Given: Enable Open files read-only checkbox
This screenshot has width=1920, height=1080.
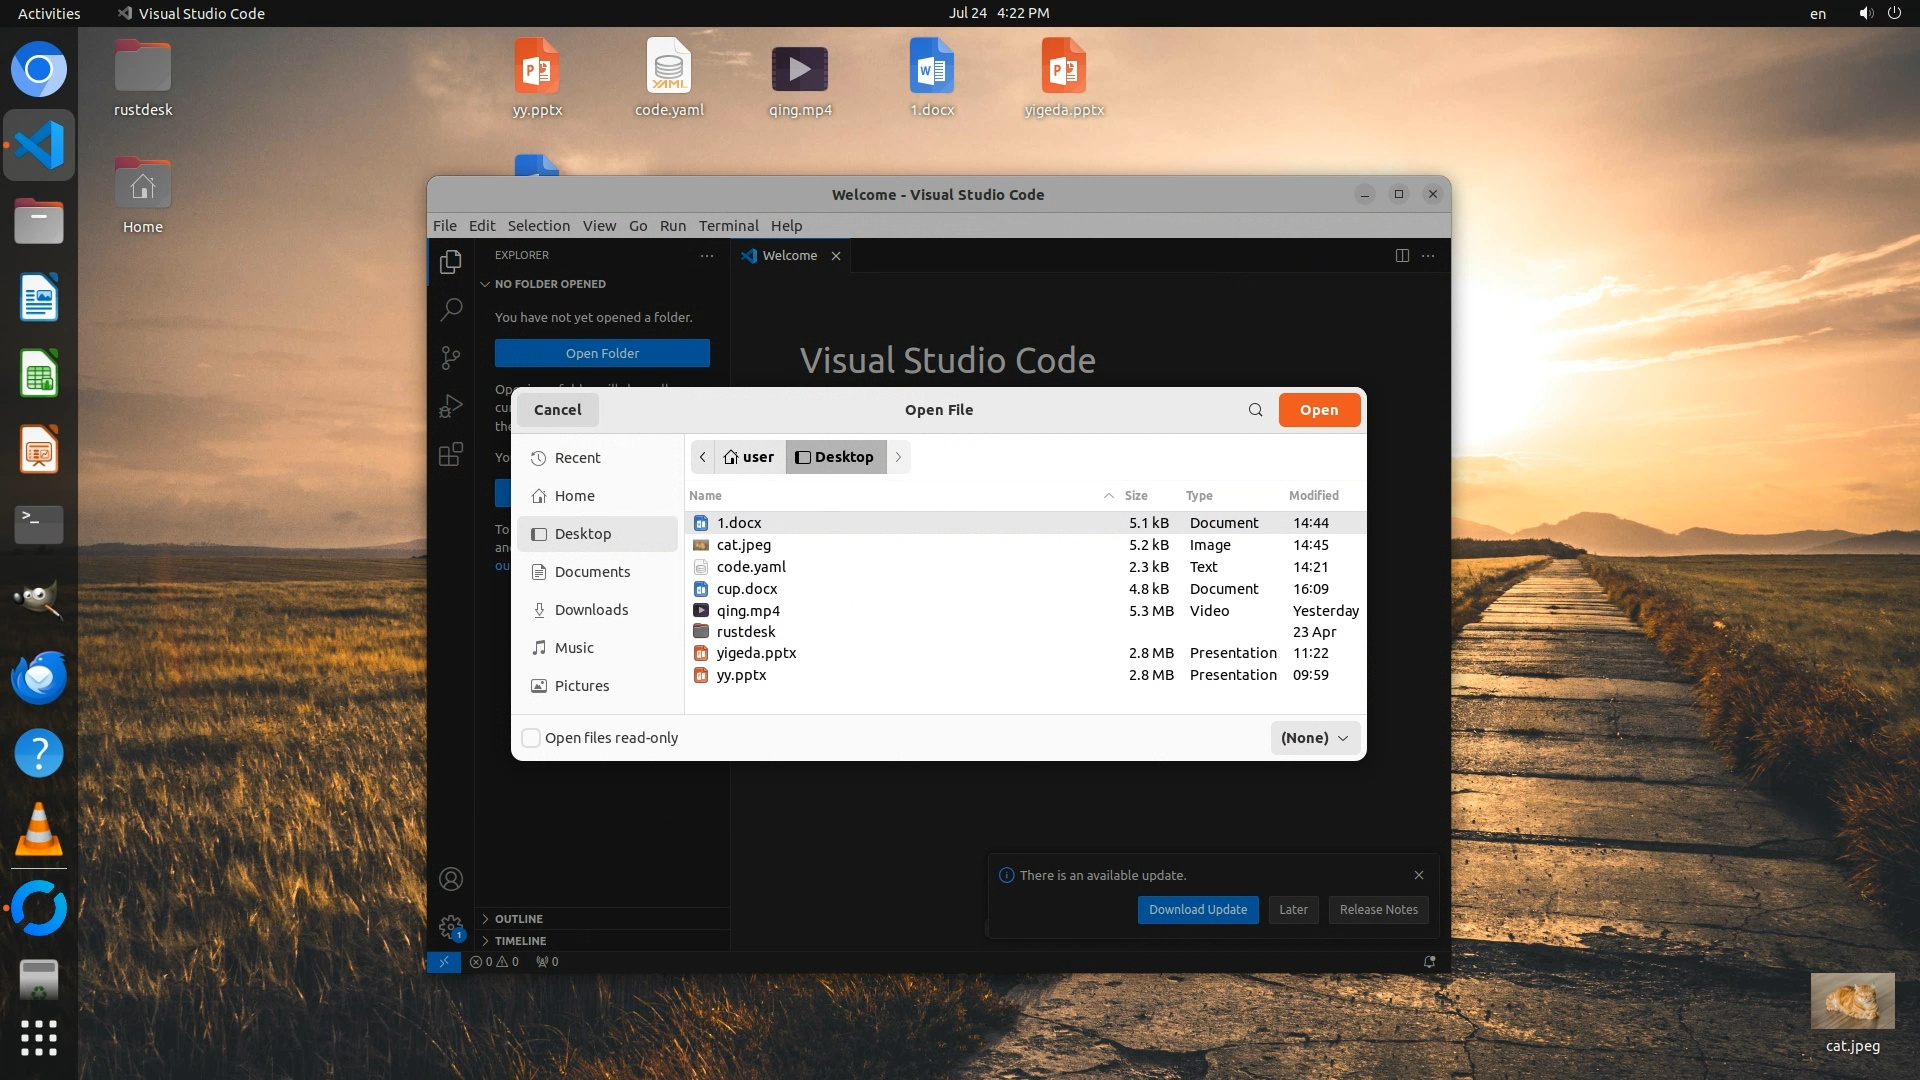Looking at the screenshot, I should (x=532, y=738).
